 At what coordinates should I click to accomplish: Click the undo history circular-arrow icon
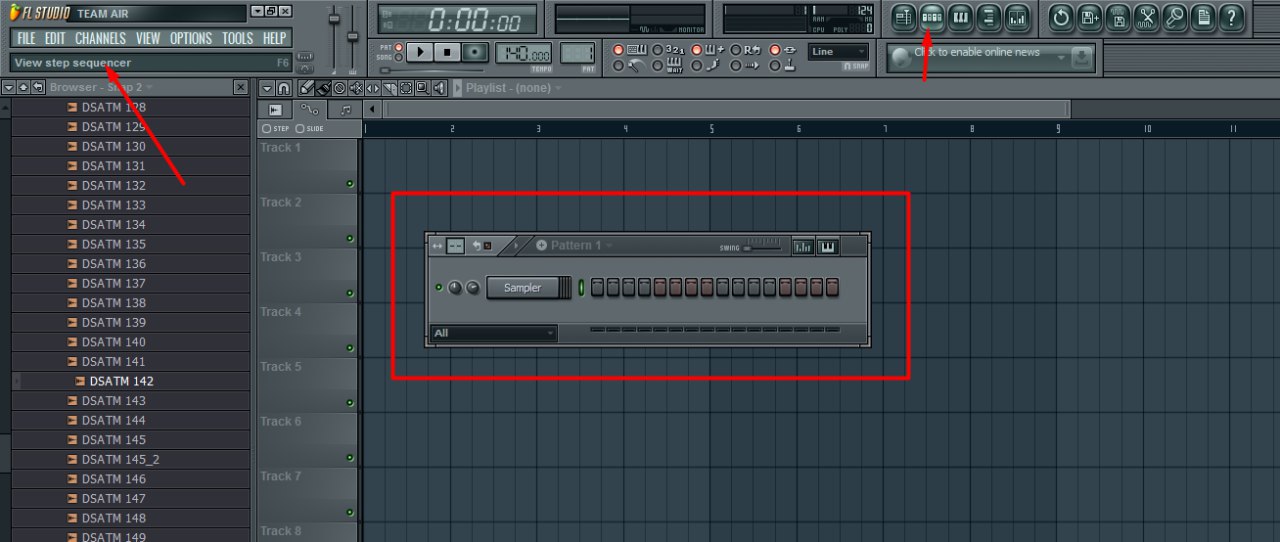pyautogui.click(x=1062, y=16)
